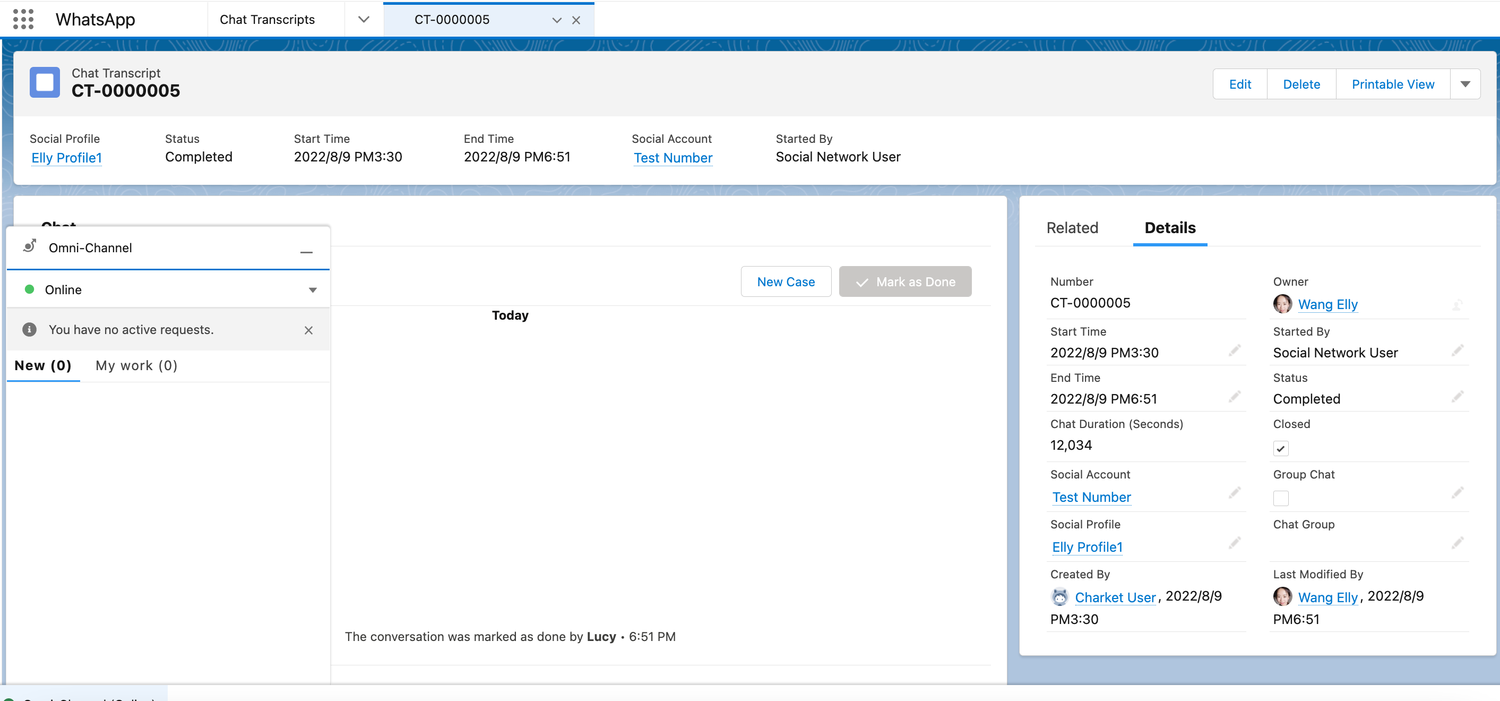Open Elly Profile1 link in header

coord(67,158)
